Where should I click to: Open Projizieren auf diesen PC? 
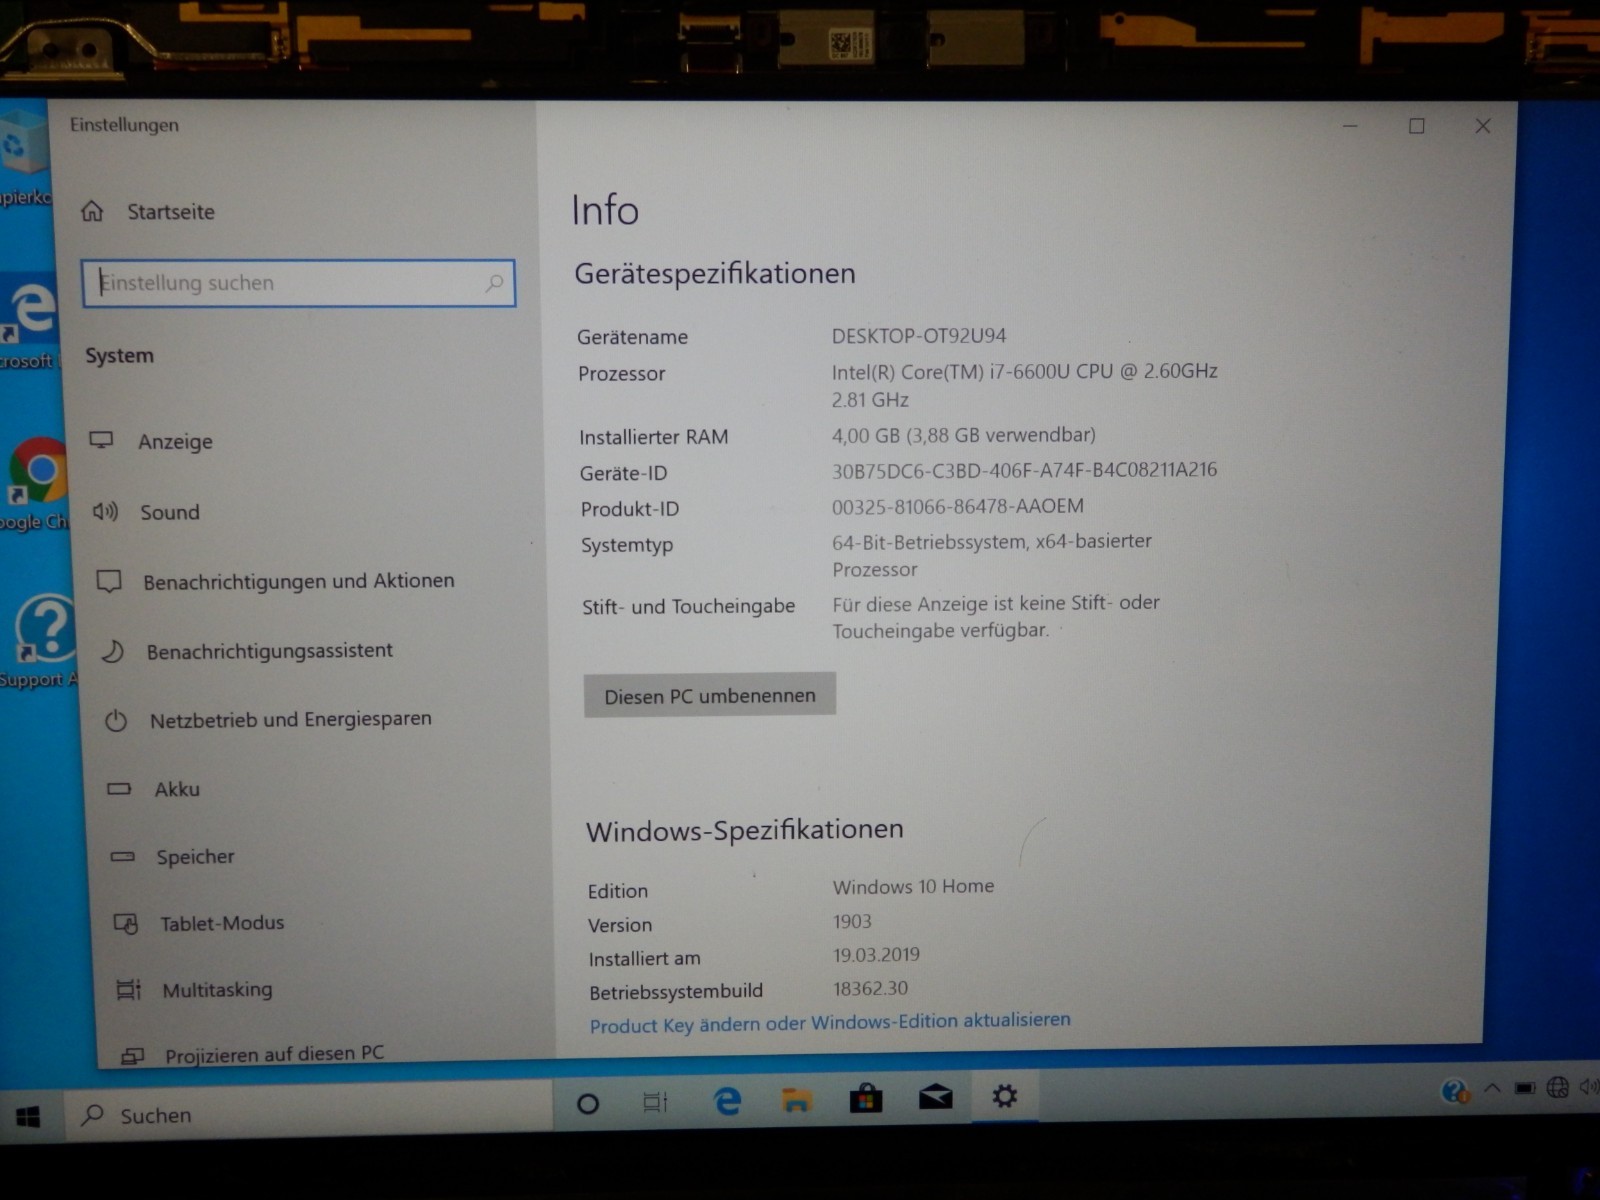click(274, 1054)
